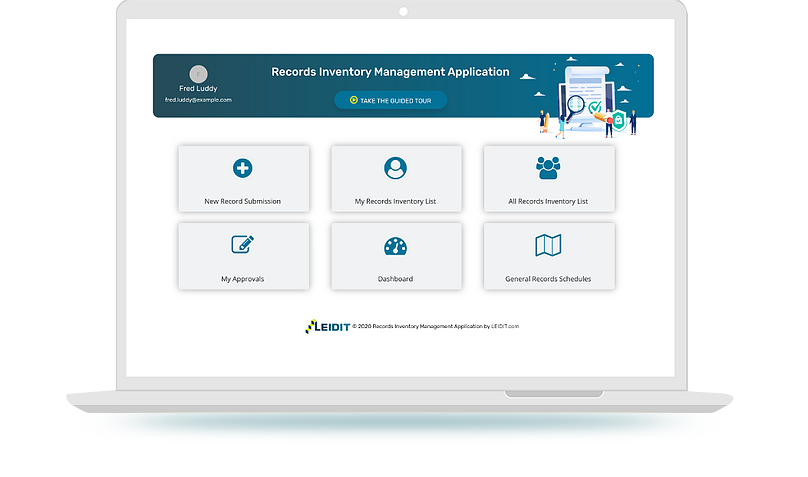Click the play icon in guided tour button
The width and height of the screenshot is (808, 477).
coord(354,100)
